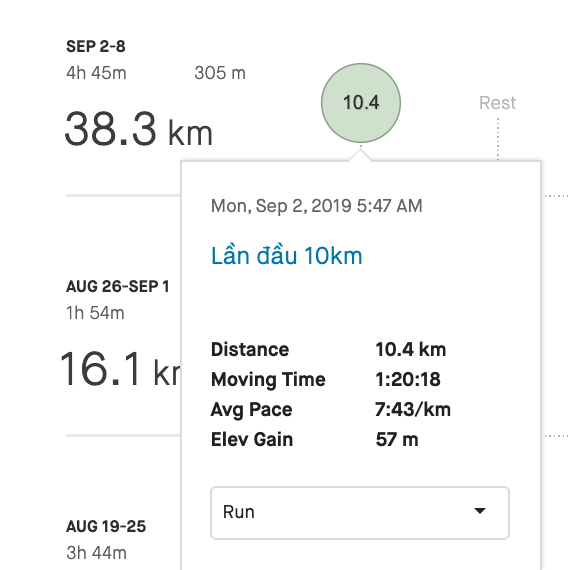Select the 38.3 km weekly total
This screenshot has width=568, height=570.
[138, 129]
